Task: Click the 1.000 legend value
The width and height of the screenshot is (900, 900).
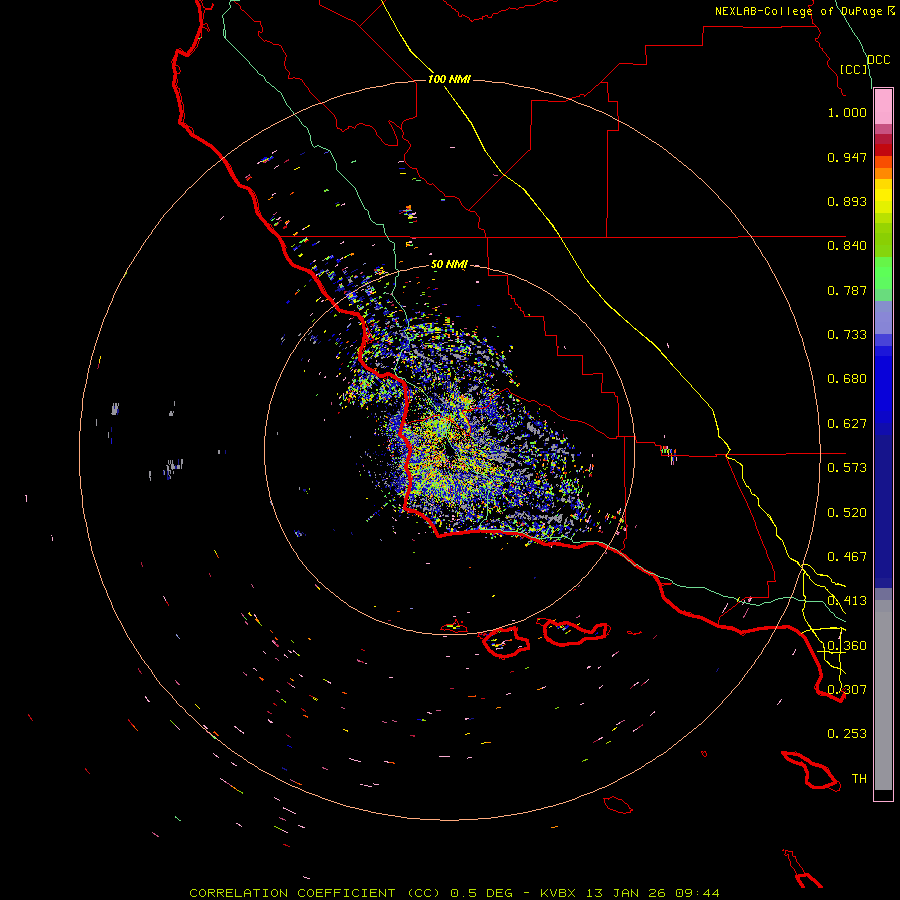Action: tap(847, 112)
